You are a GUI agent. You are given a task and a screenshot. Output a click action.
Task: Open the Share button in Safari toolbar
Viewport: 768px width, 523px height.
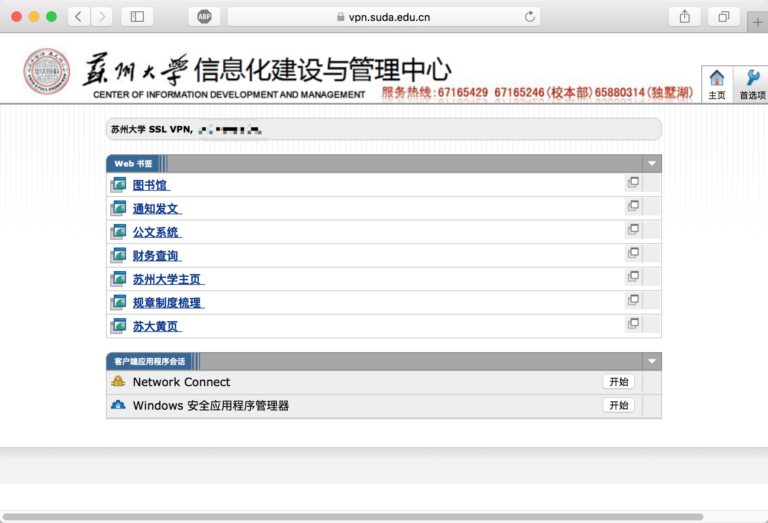pos(685,17)
